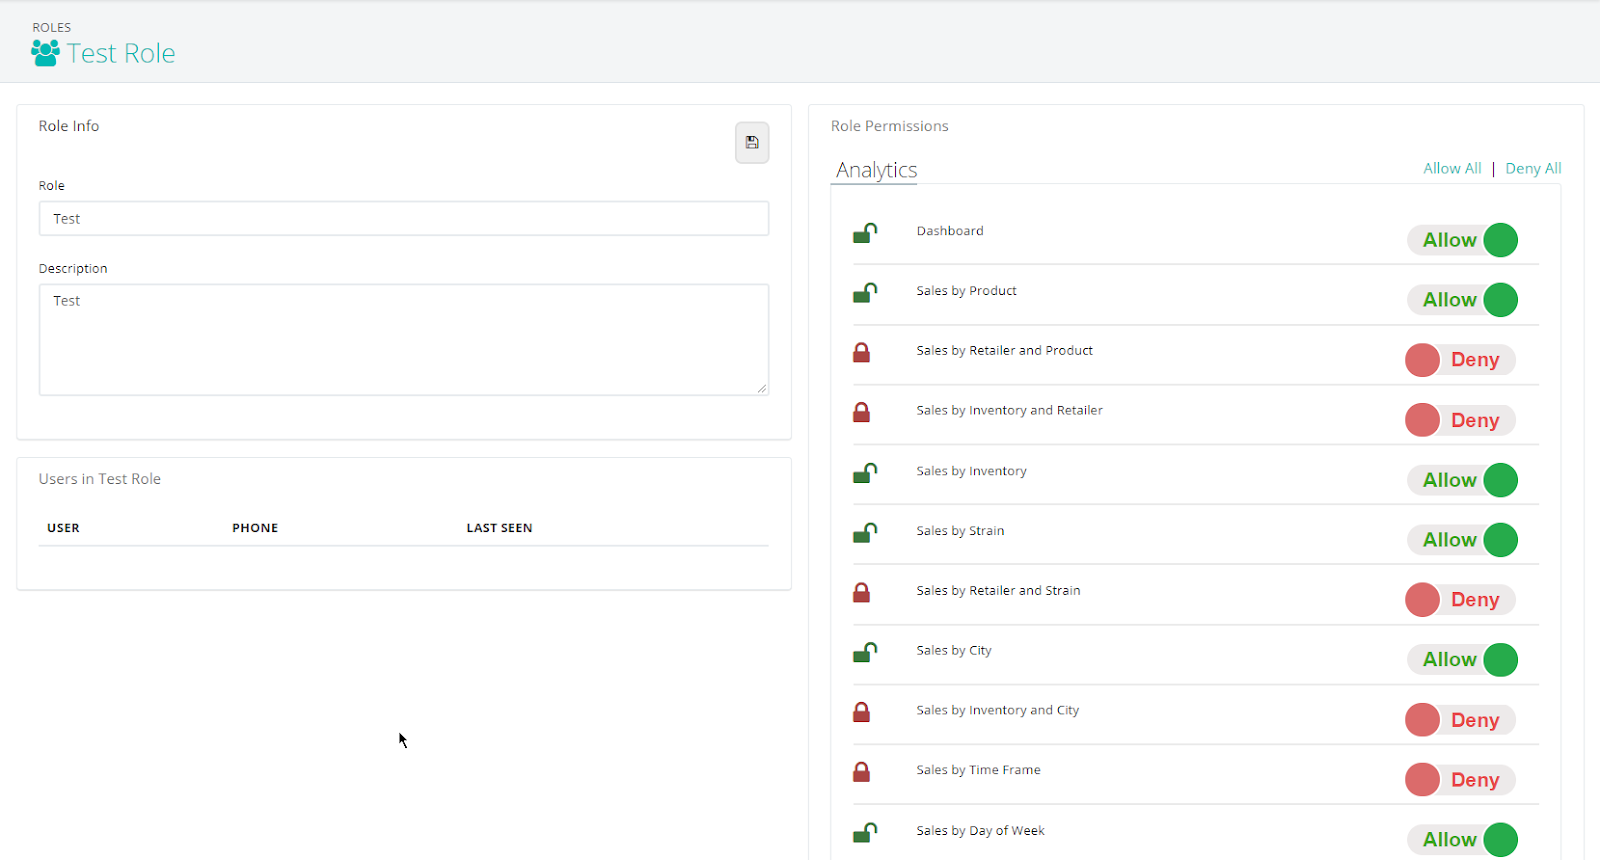Toggle the Sales by Inventory and City switch
Viewport: 1600px width, 860px height.
(x=1460, y=720)
